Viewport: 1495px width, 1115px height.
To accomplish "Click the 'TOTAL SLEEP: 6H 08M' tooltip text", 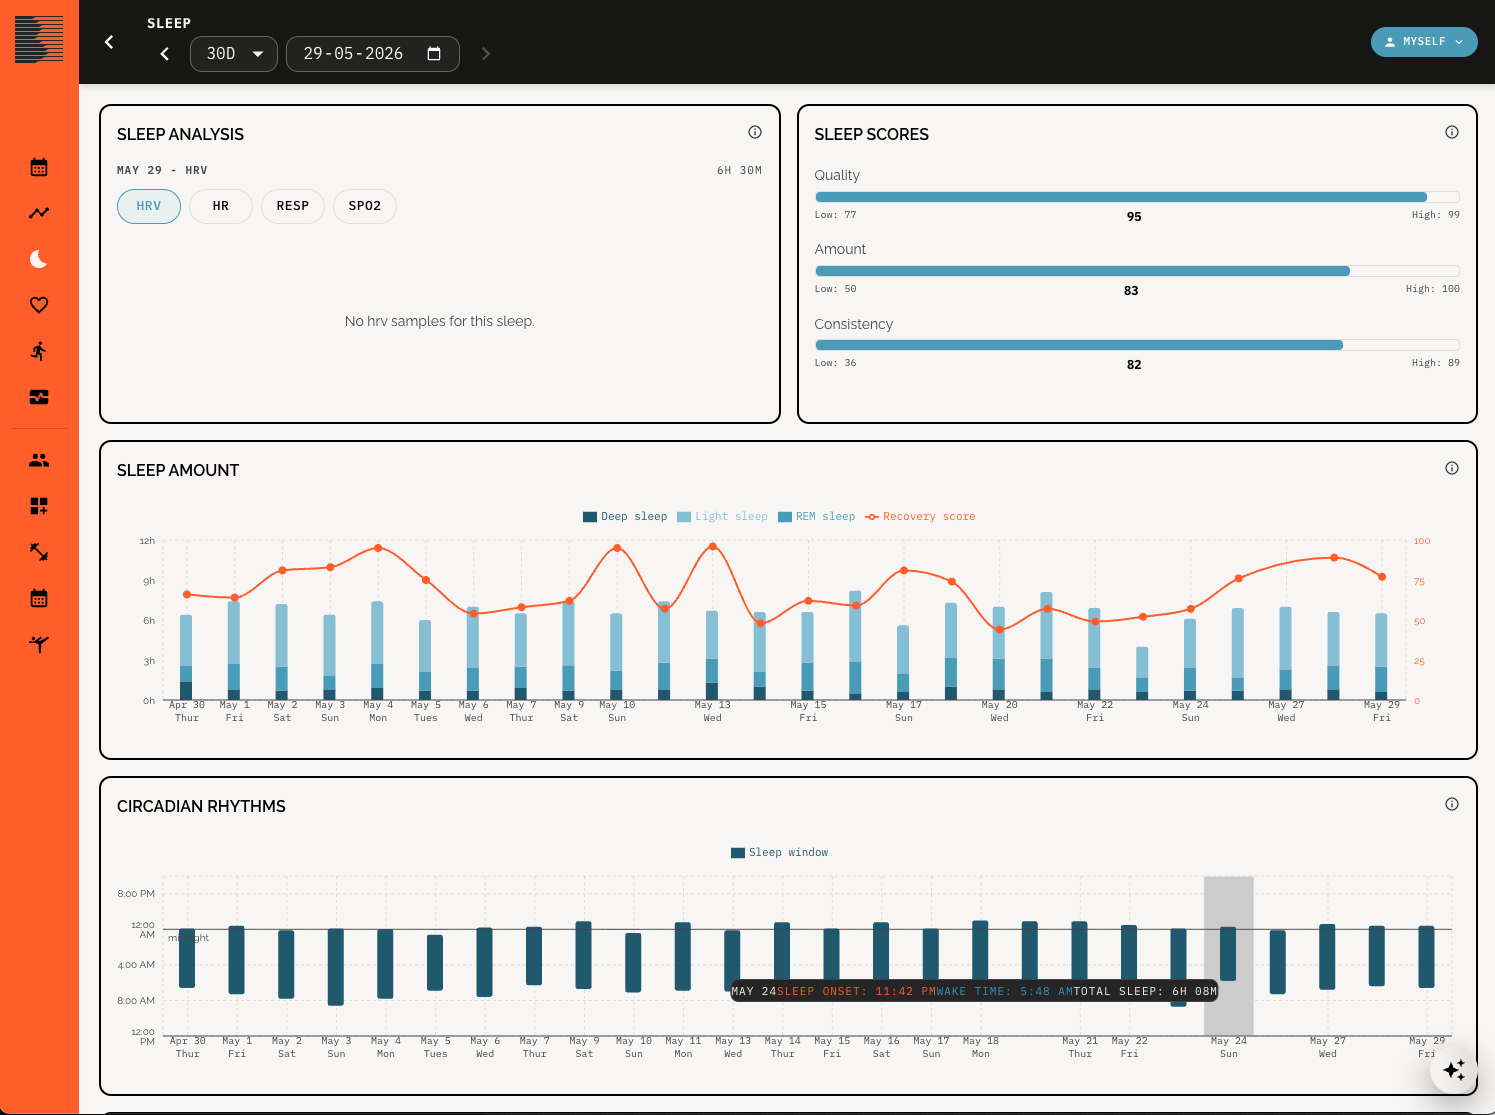I will (x=1145, y=992).
